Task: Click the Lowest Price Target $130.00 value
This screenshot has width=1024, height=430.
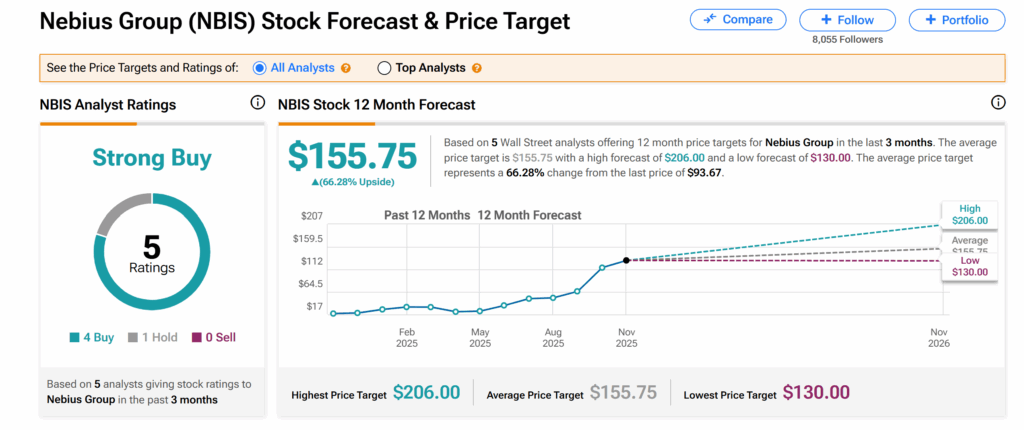Action: [x=816, y=393]
